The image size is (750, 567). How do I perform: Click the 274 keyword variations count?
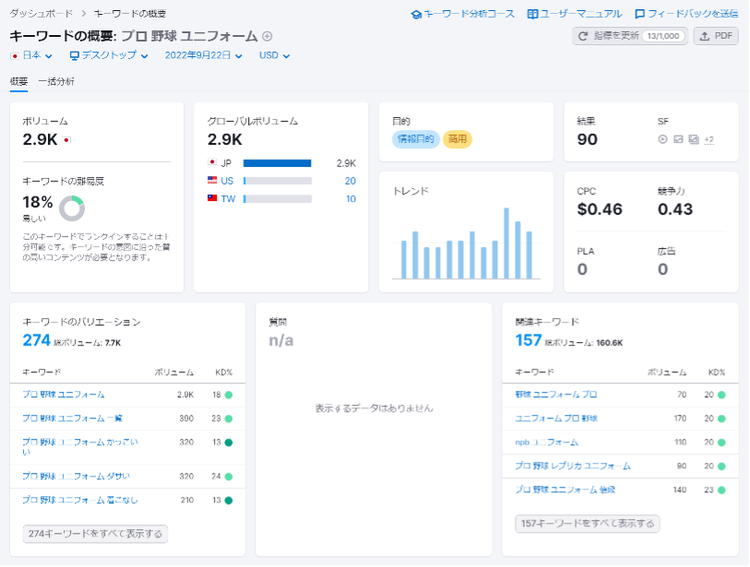click(36, 340)
